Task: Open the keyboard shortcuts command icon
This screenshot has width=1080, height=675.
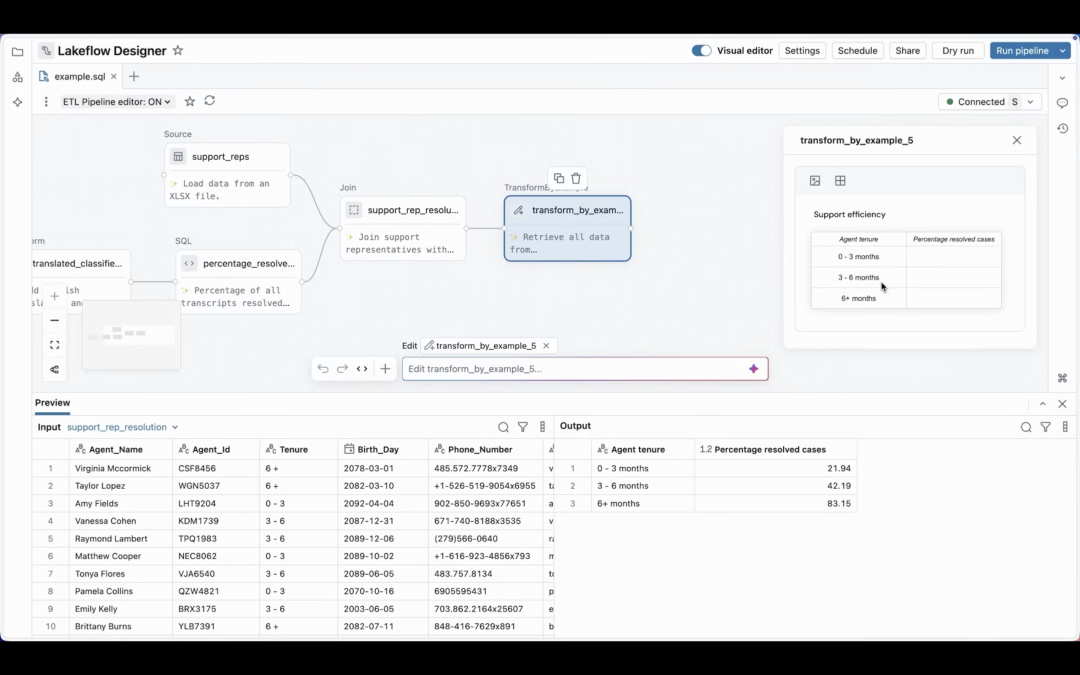Action: (x=1062, y=378)
